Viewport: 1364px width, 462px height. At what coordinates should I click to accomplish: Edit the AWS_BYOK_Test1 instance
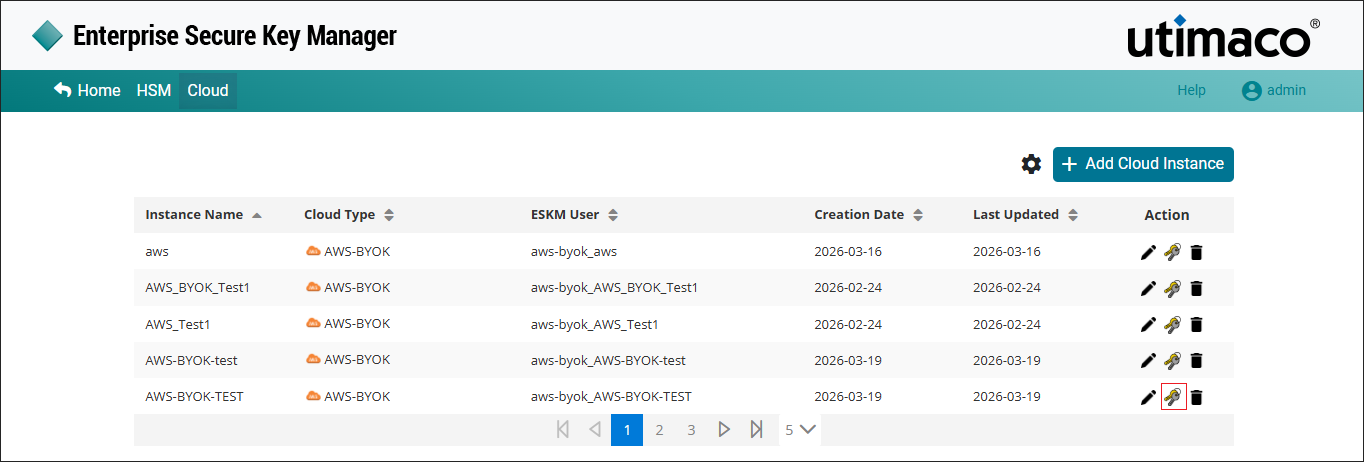pyautogui.click(x=1148, y=288)
